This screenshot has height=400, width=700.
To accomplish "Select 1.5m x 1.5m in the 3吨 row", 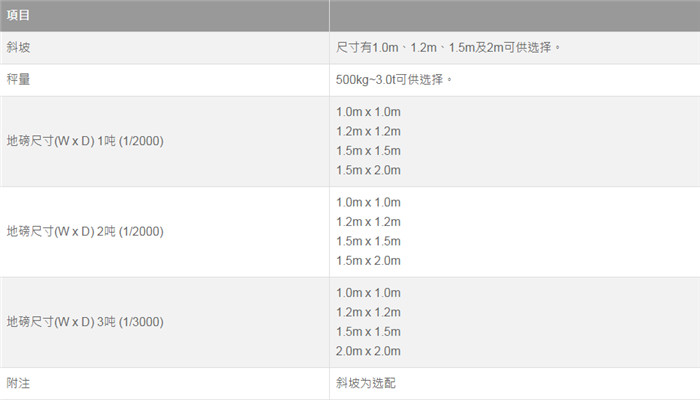I will 369,331.
